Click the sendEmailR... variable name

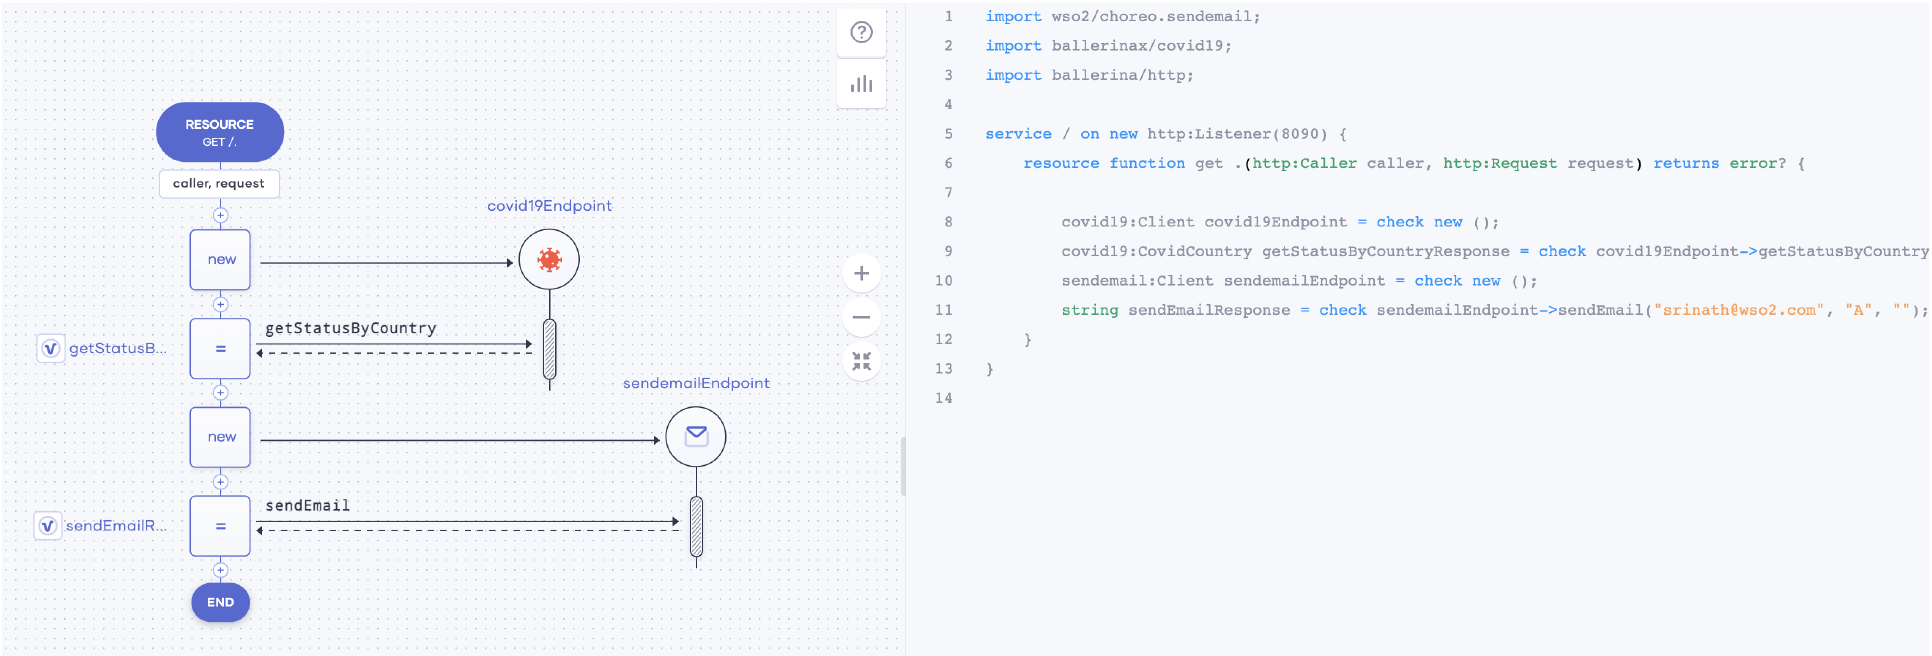click(x=116, y=526)
